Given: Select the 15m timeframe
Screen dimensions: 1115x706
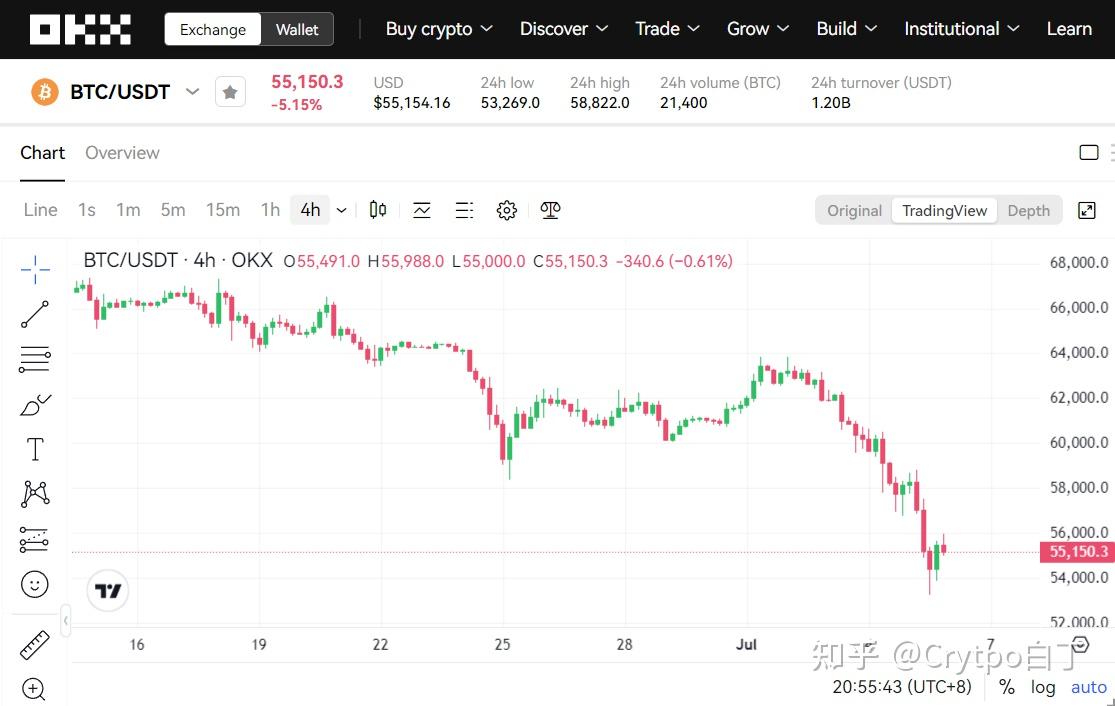Looking at the screenshot, I should 223,210.
